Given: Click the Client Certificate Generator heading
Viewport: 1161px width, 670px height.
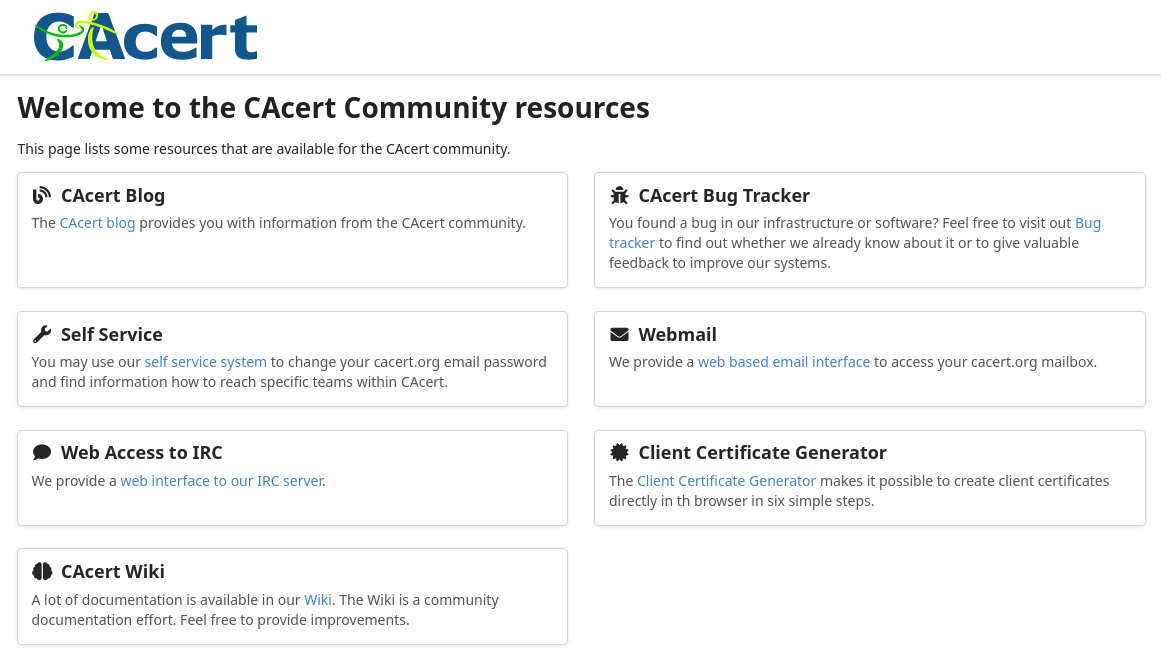Looking at the screenshot, I should tap(762, 453).
